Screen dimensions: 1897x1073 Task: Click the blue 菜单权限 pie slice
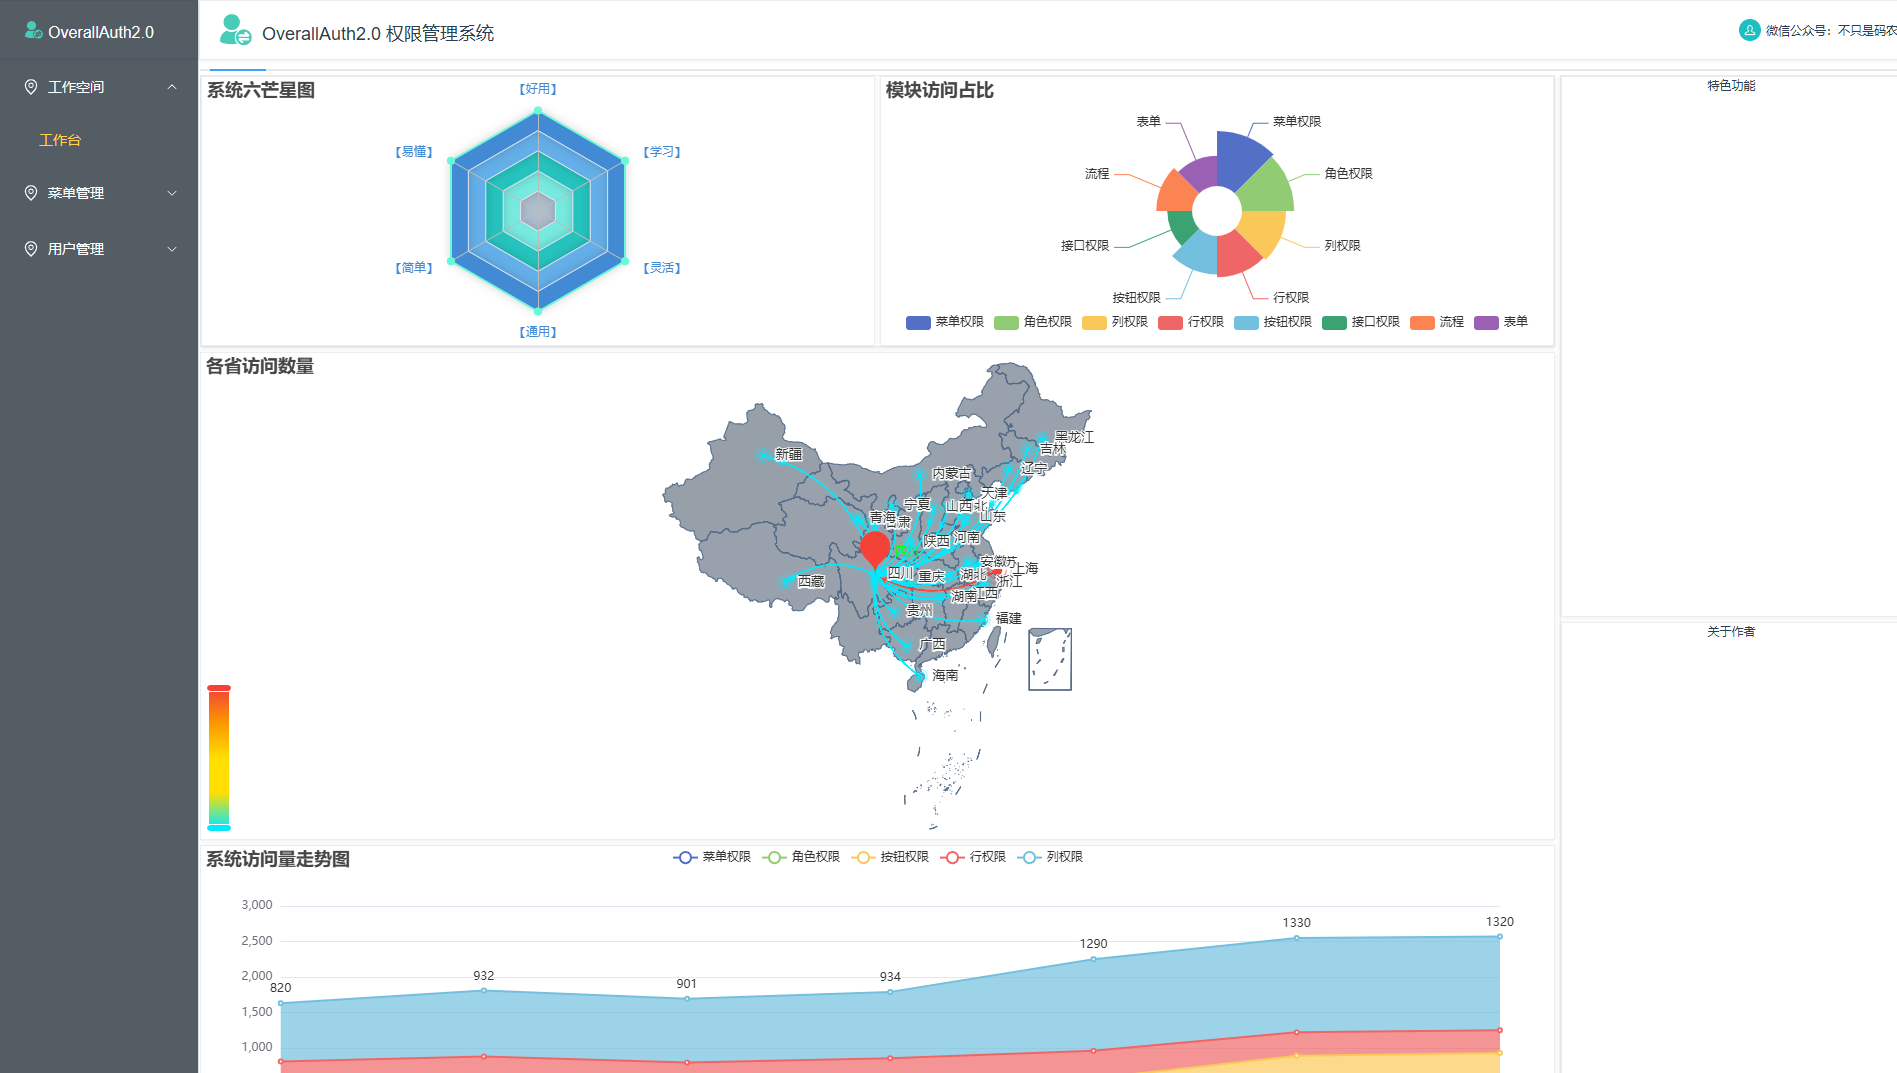(x=1240, y=160)
